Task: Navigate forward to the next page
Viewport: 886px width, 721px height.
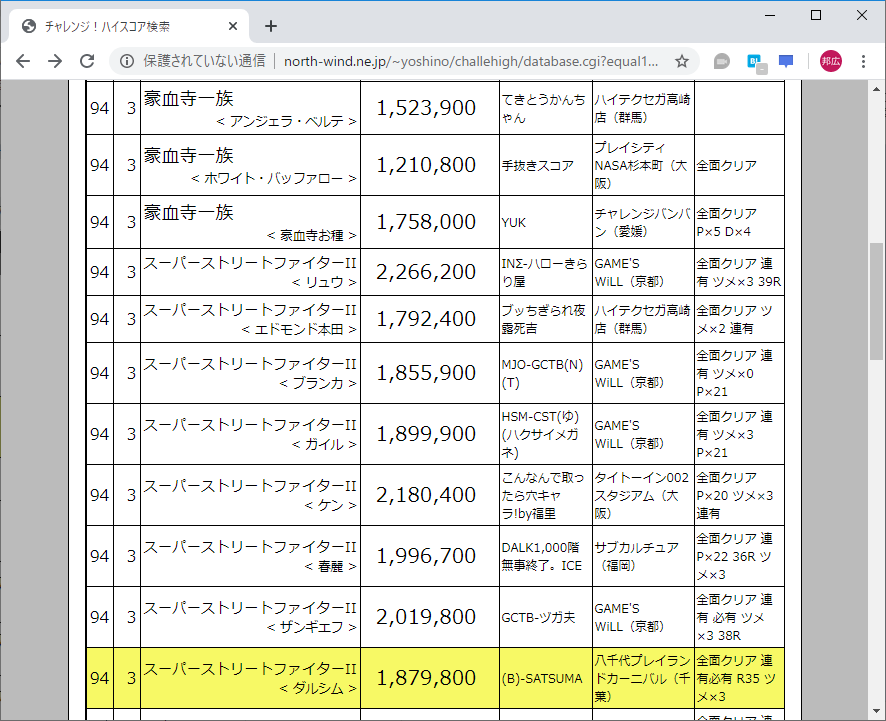Action: pyautogui.click(x=54, y=61)
